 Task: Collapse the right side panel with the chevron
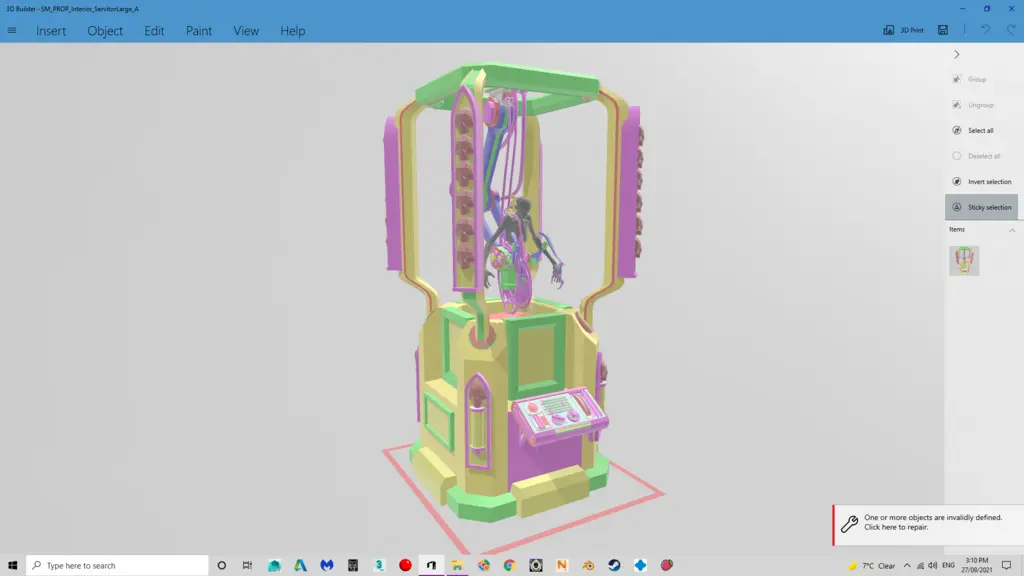coord(957,55)
